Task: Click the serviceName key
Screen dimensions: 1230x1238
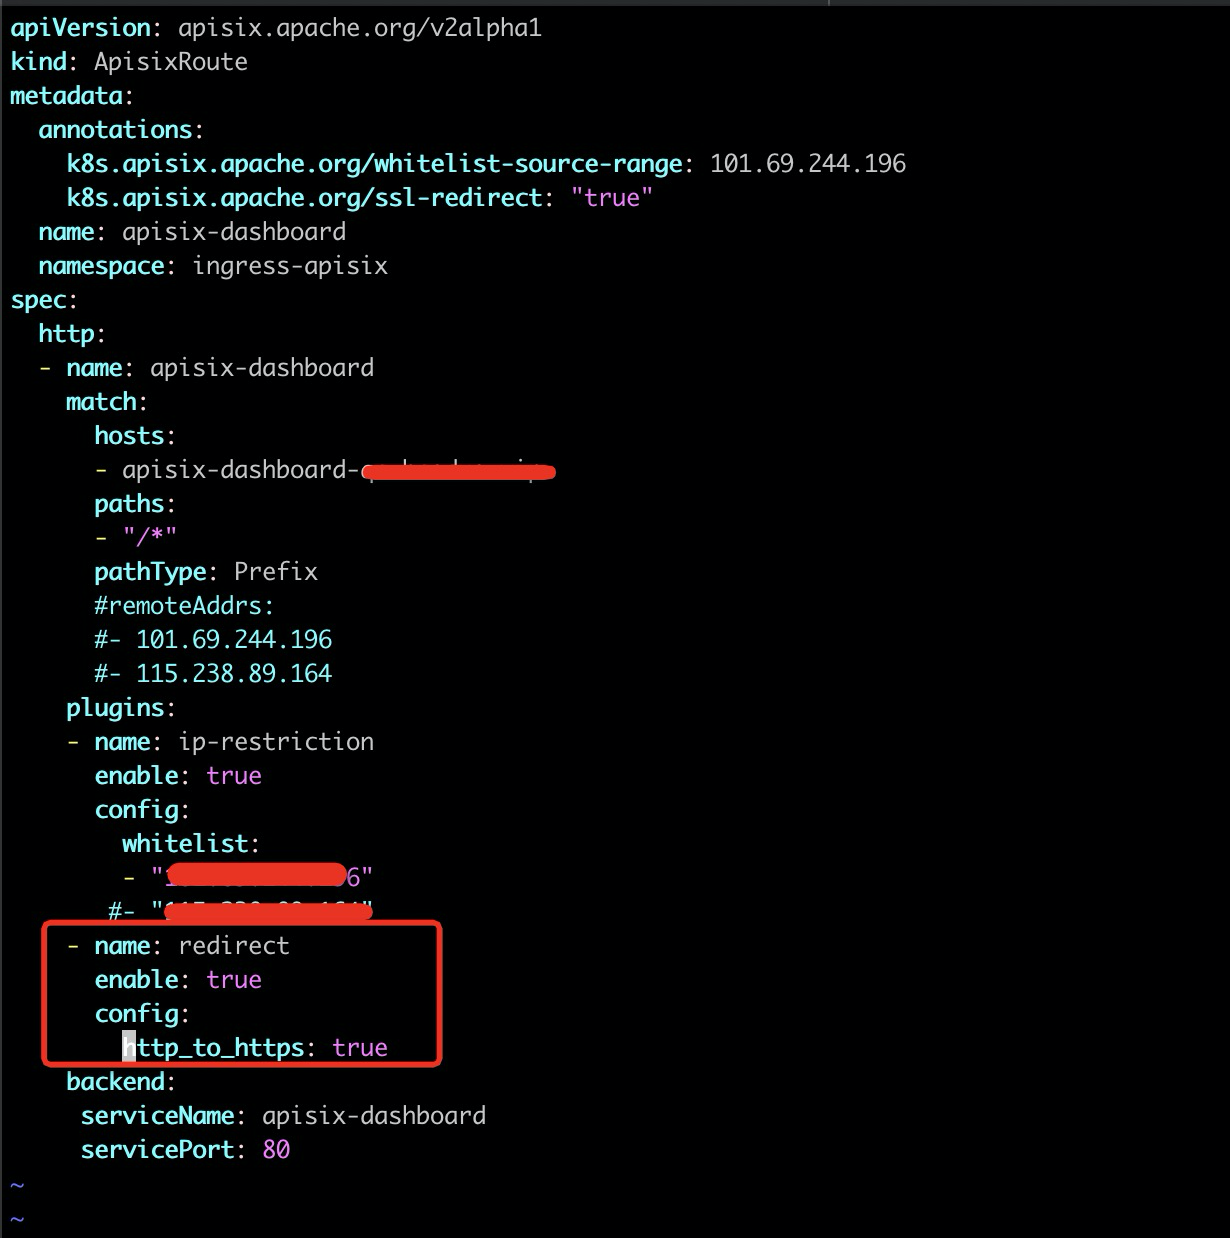Action: coord(157,1116)
